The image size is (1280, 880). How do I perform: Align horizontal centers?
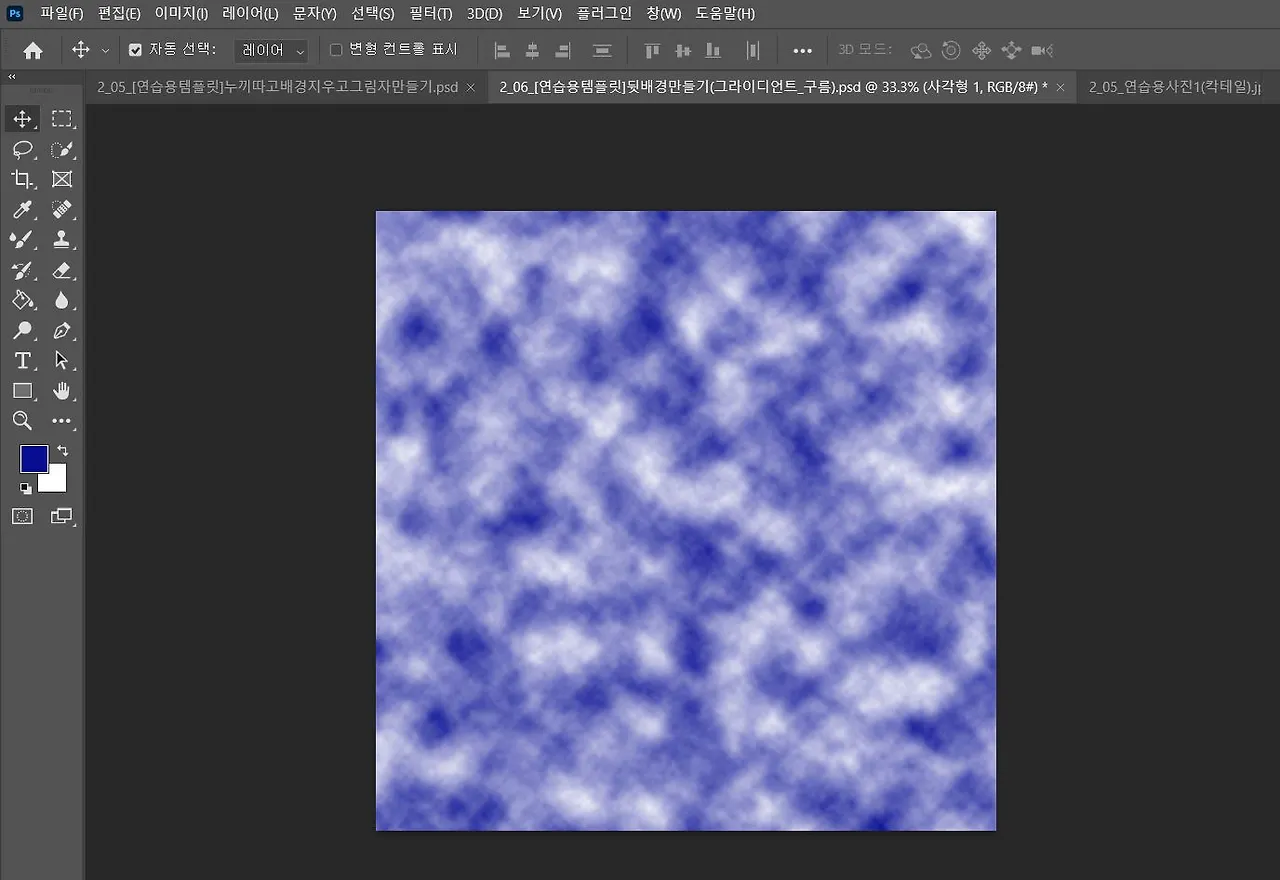(533, 50)
